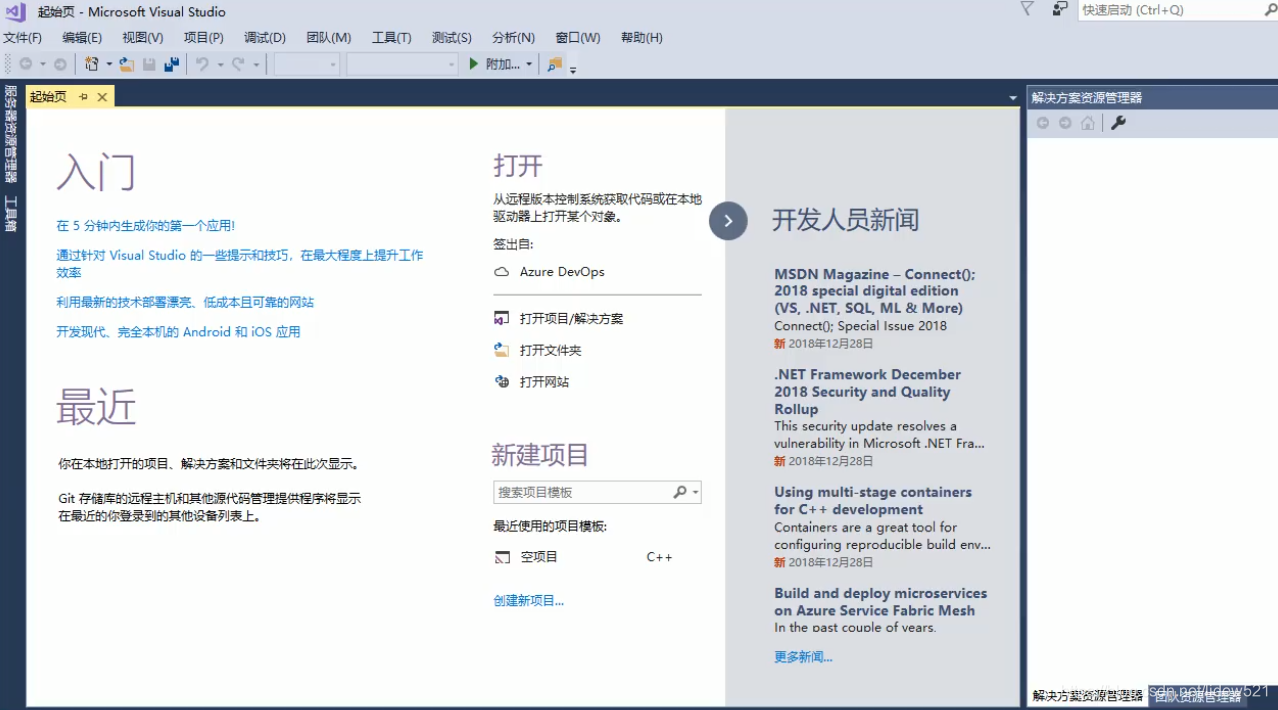
Task: Open the 项目(P) menu
Action: point(204,38)
